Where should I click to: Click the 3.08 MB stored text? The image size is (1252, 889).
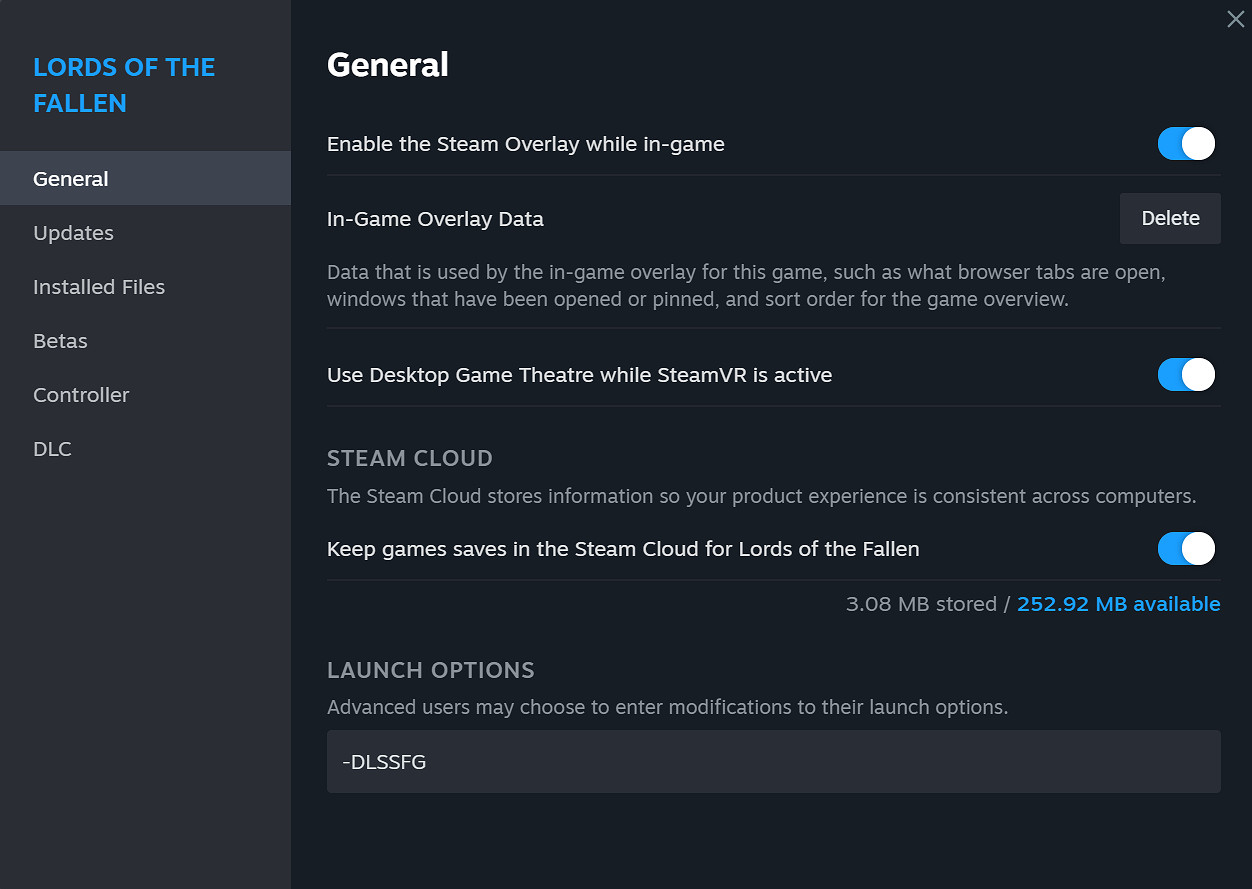point(920,604)
